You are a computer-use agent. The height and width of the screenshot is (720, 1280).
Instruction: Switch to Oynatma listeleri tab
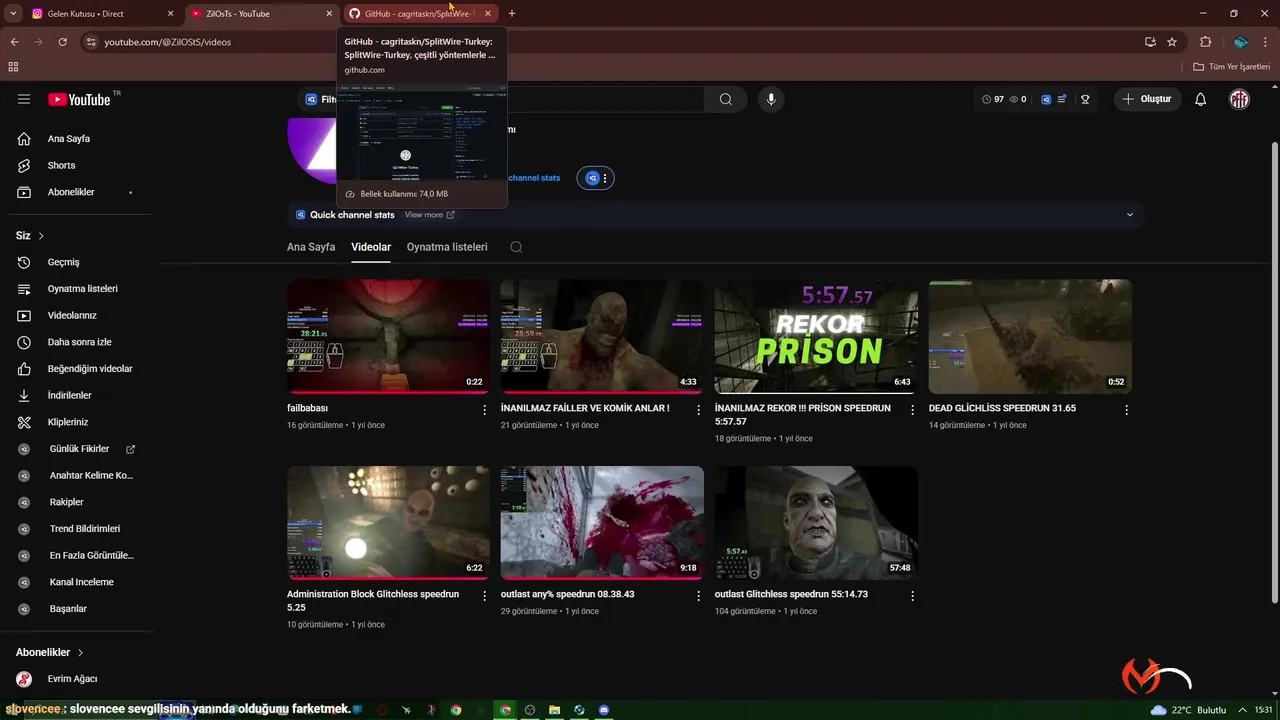(447, 247)
